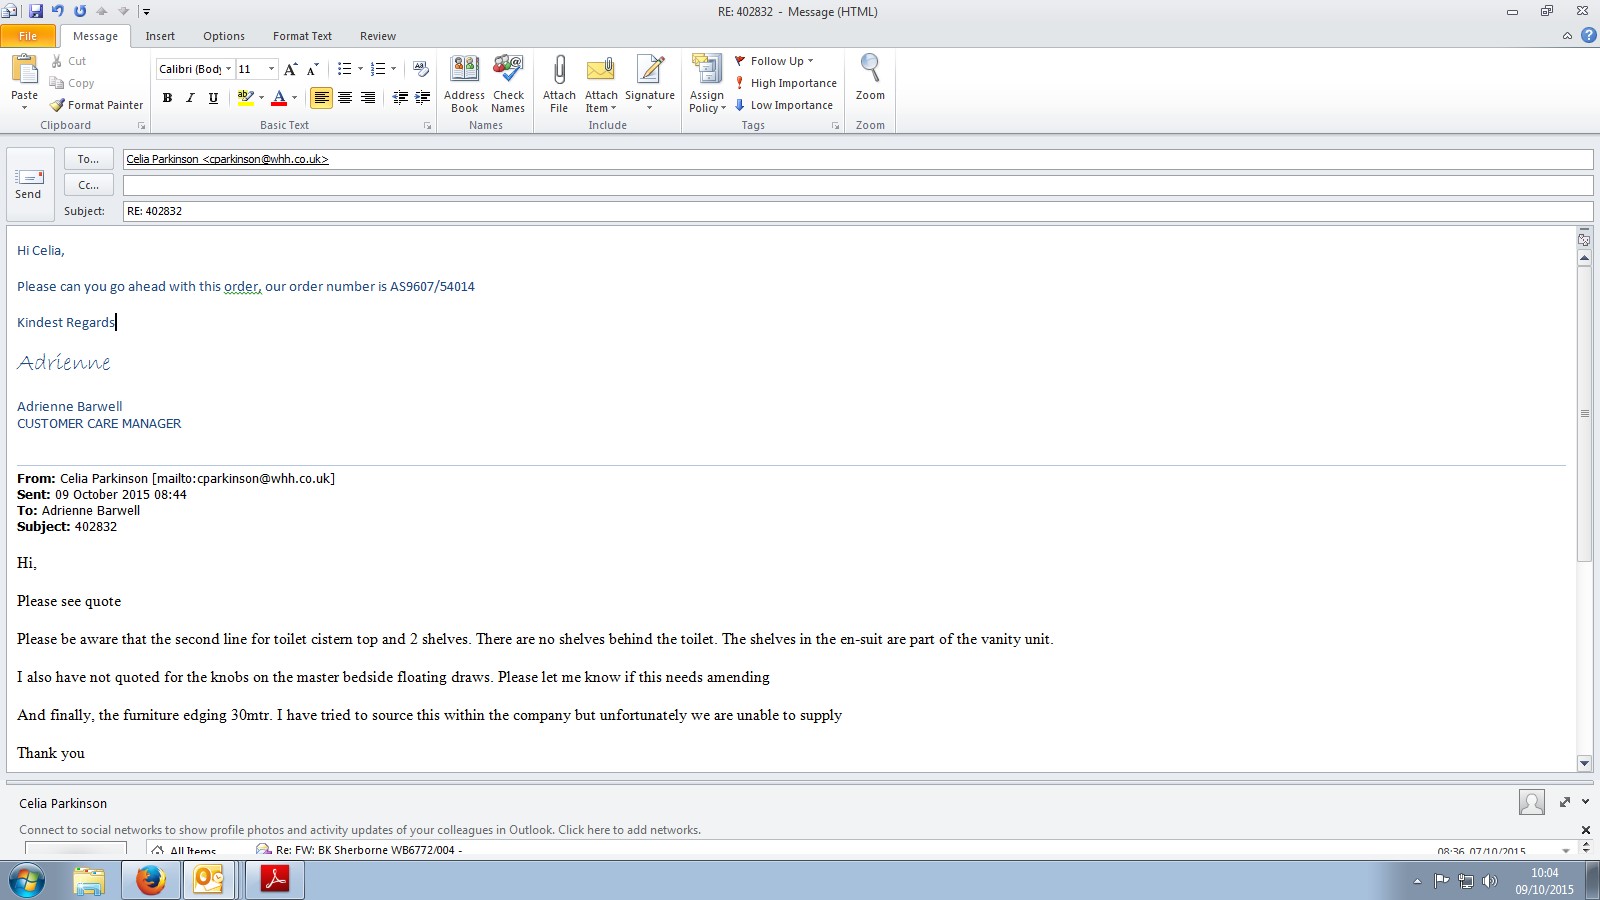Open the Assign Policy menu
The width and height of the screenshot is (1600, 900).
[707, 84]
